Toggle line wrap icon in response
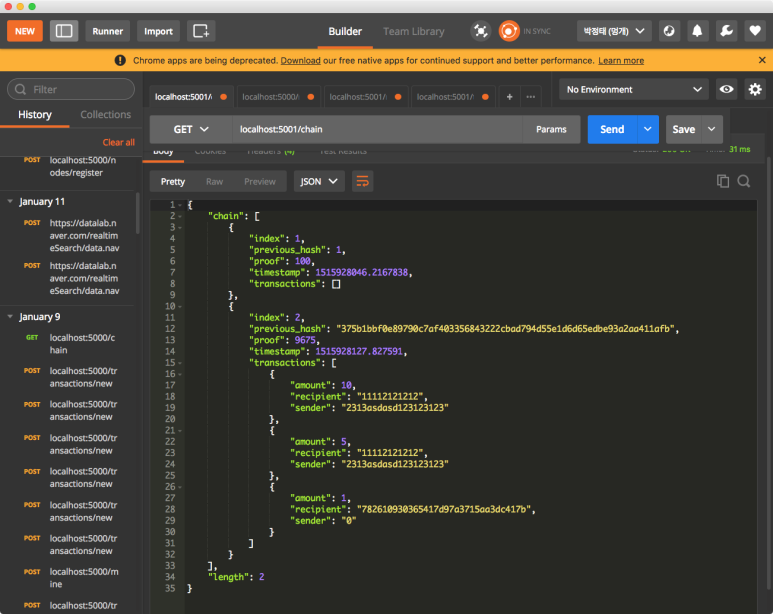 (x=362, y=181)
